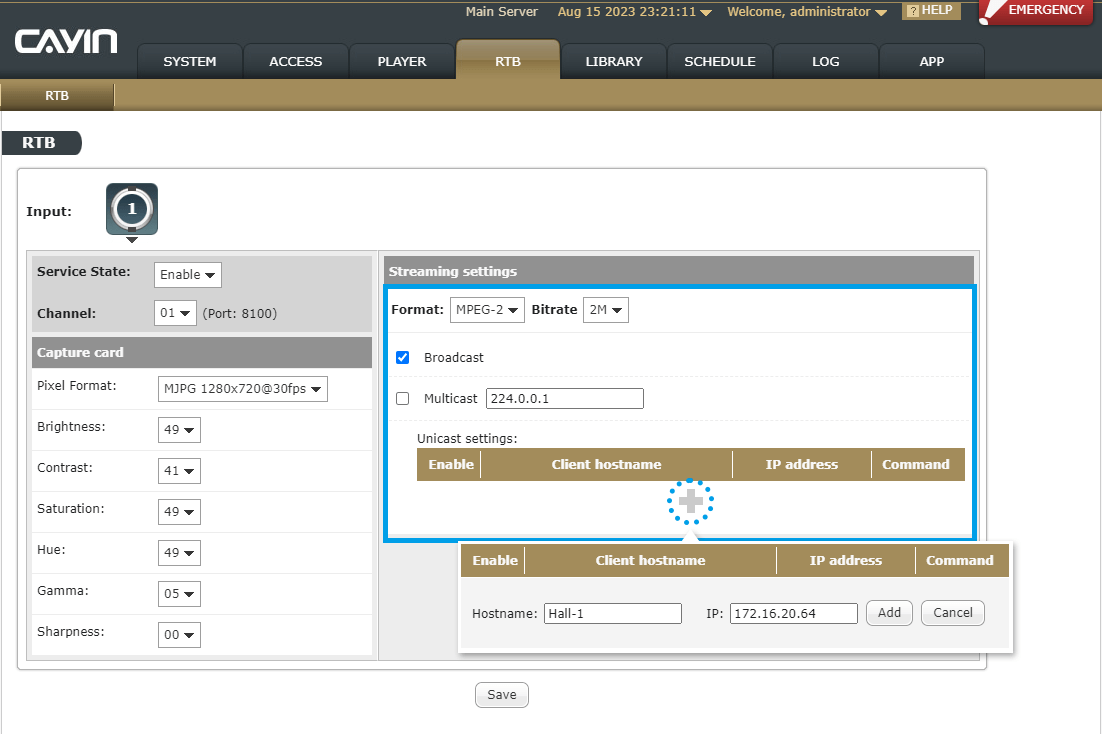Click the Add button

tap(889, 612)
